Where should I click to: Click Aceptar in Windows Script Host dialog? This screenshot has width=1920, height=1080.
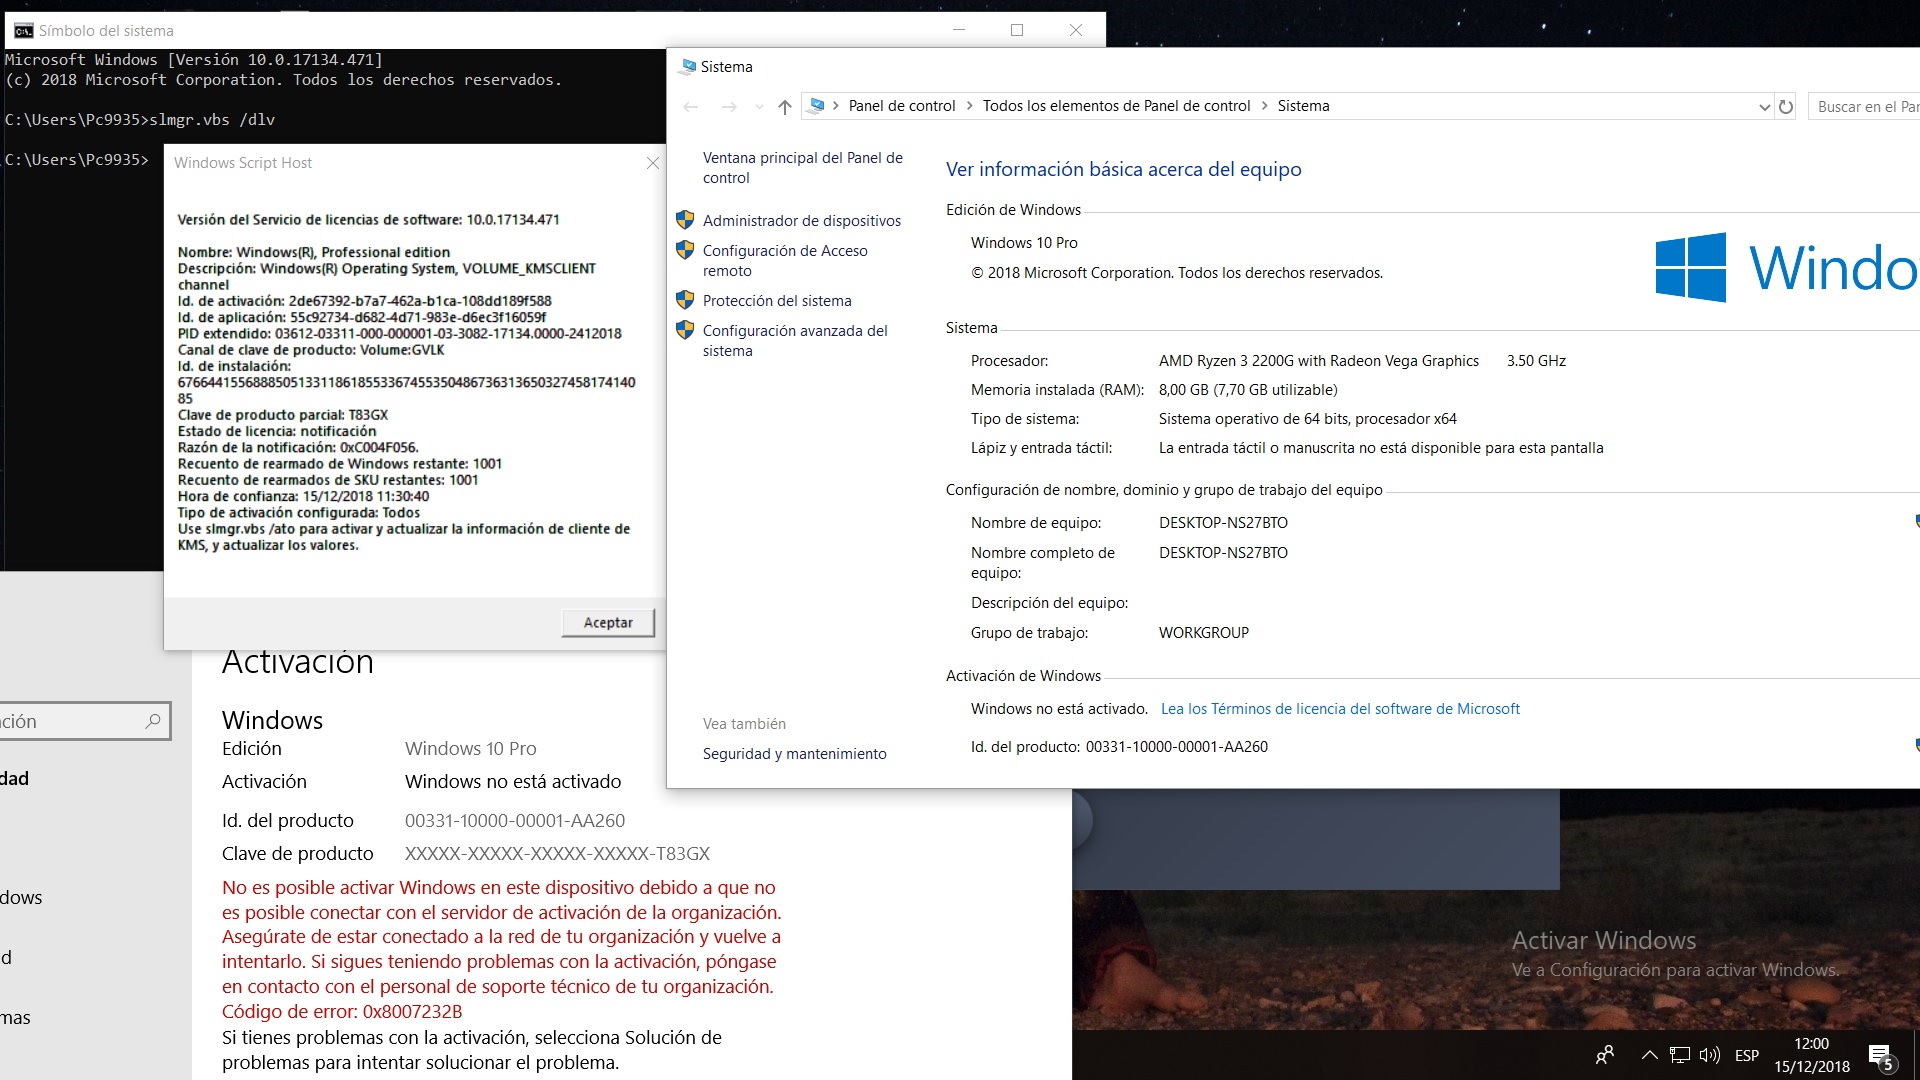click(608, 622)
